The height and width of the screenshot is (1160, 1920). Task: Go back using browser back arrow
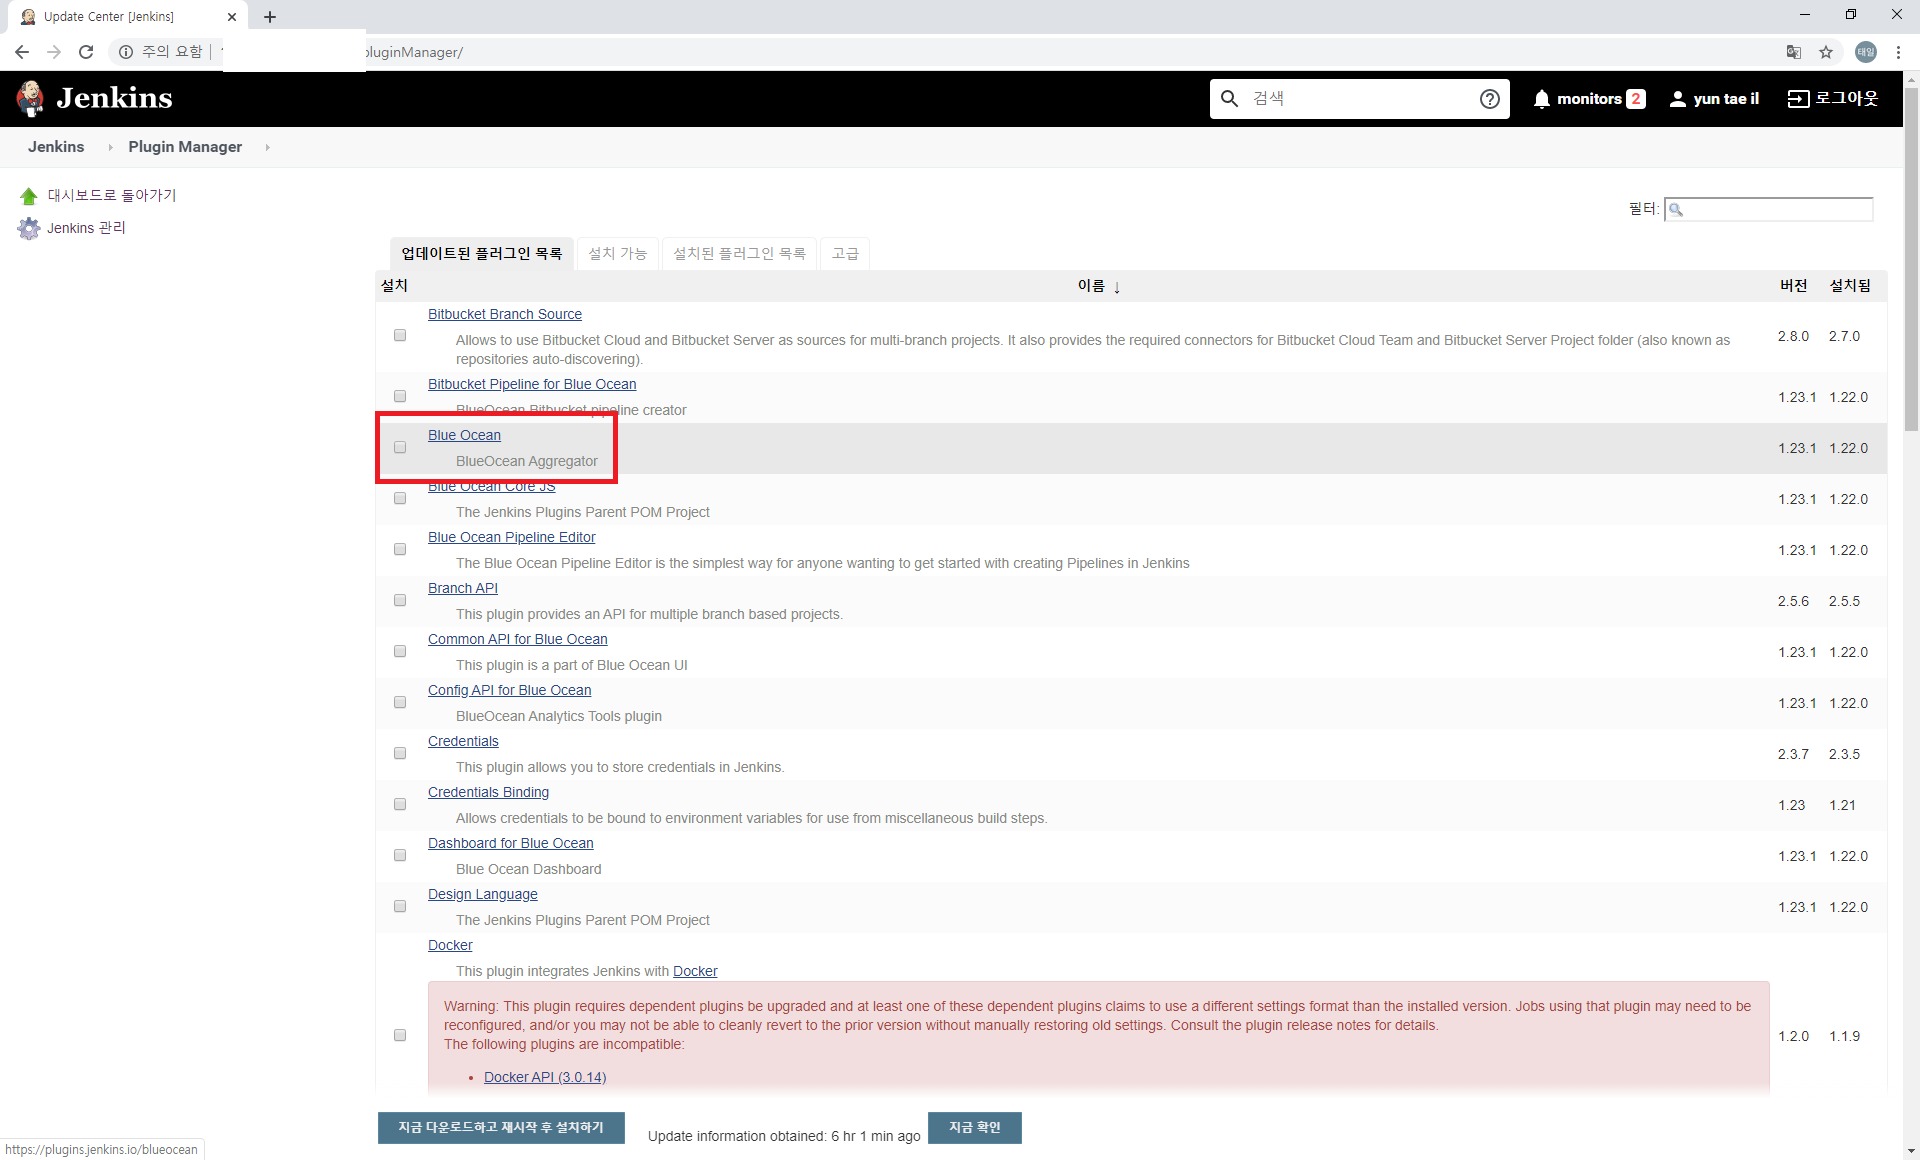(22, 52)
